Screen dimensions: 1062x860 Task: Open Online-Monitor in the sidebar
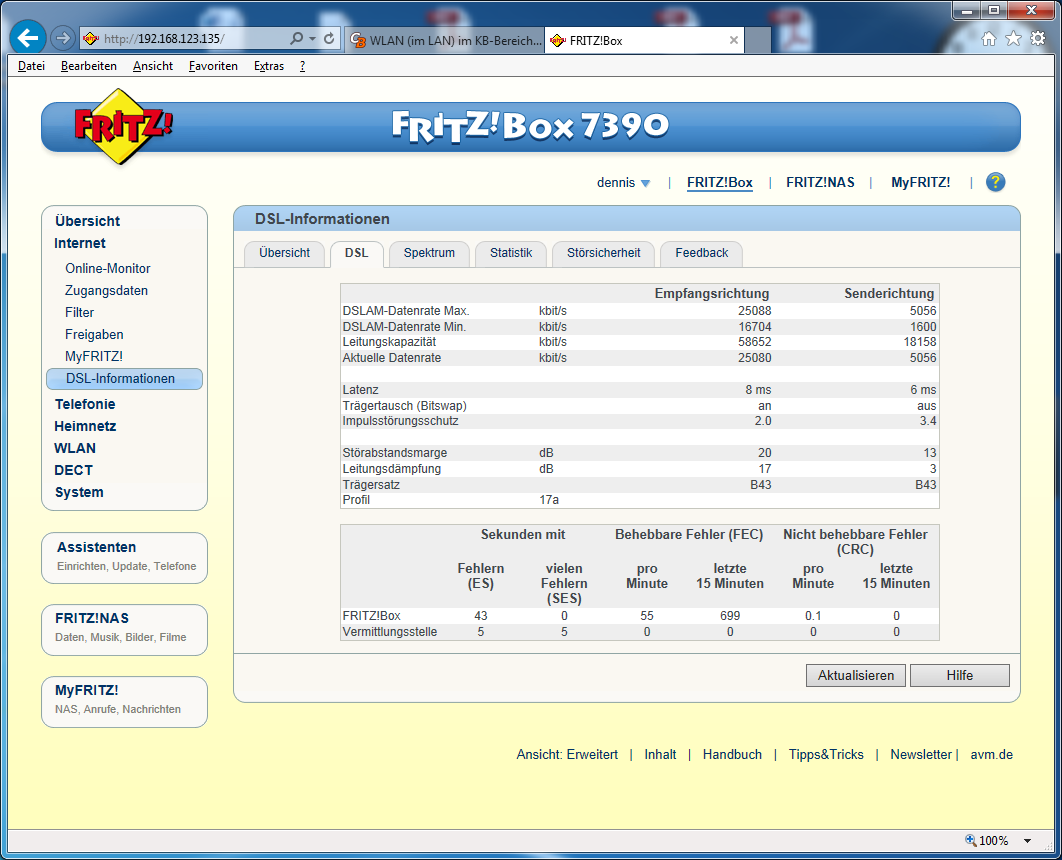108,268
